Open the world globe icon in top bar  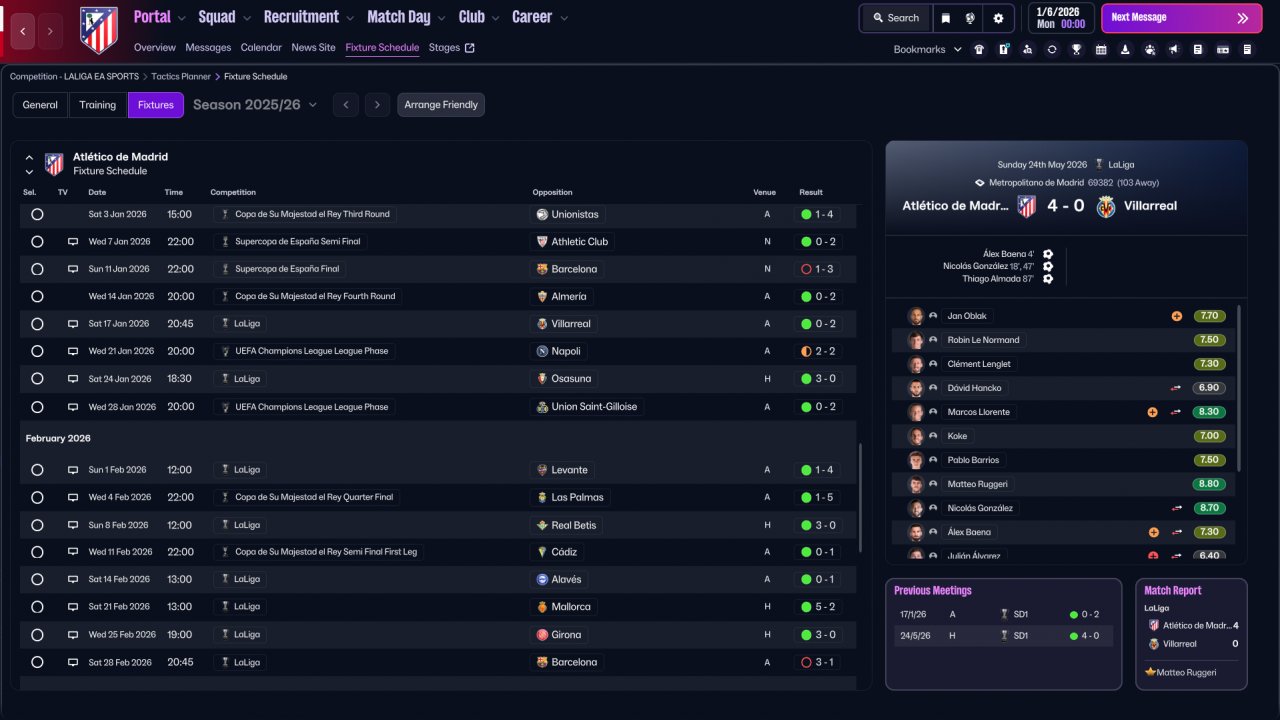click(970, 18)
